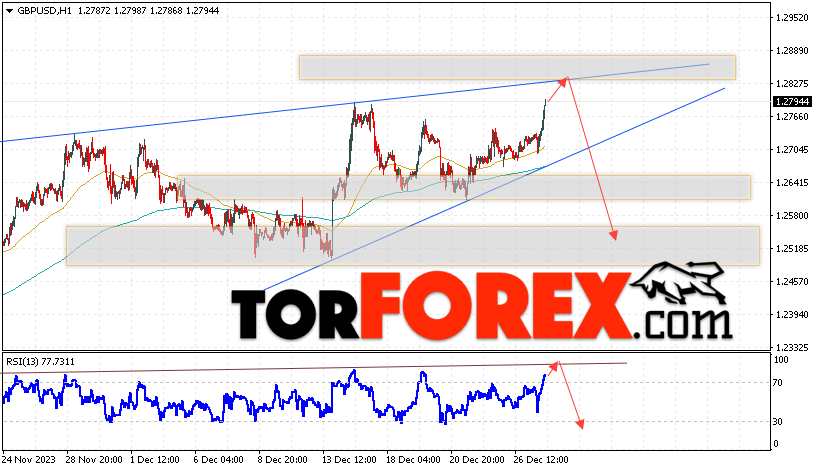Click price scale value 1.28275

point(792,83)
